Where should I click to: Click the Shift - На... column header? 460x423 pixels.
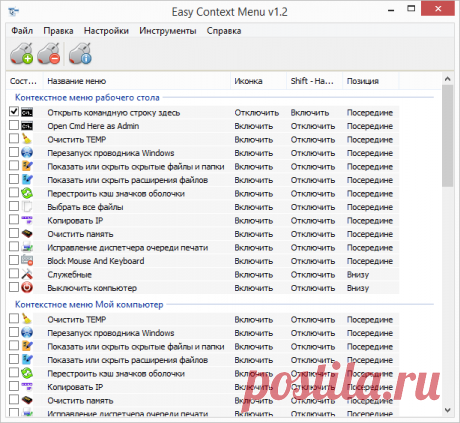314,81
